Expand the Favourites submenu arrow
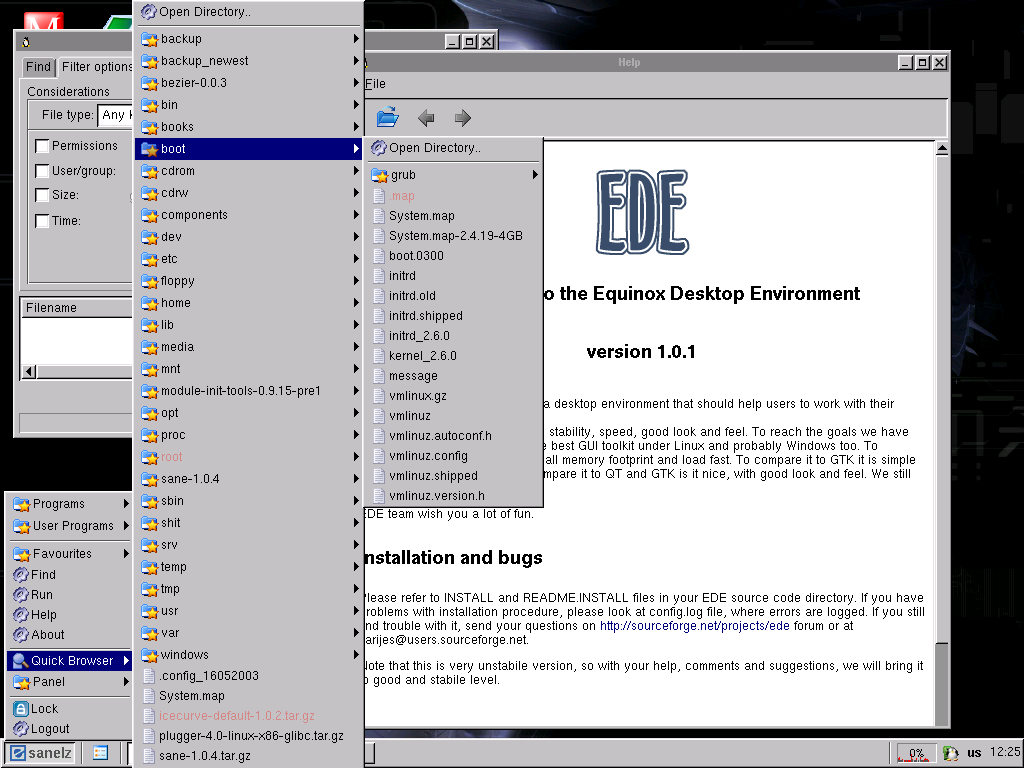The width and height of the screenshot is (1024, 768). click(x=126, y=554)
